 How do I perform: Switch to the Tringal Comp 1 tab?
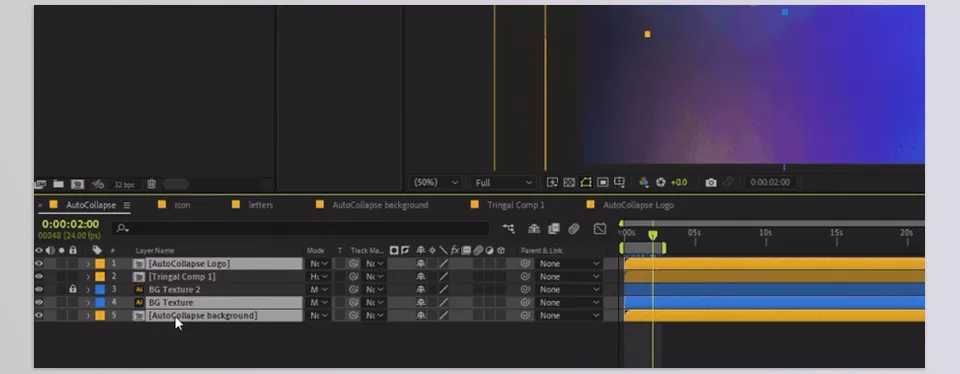[516, 205]
